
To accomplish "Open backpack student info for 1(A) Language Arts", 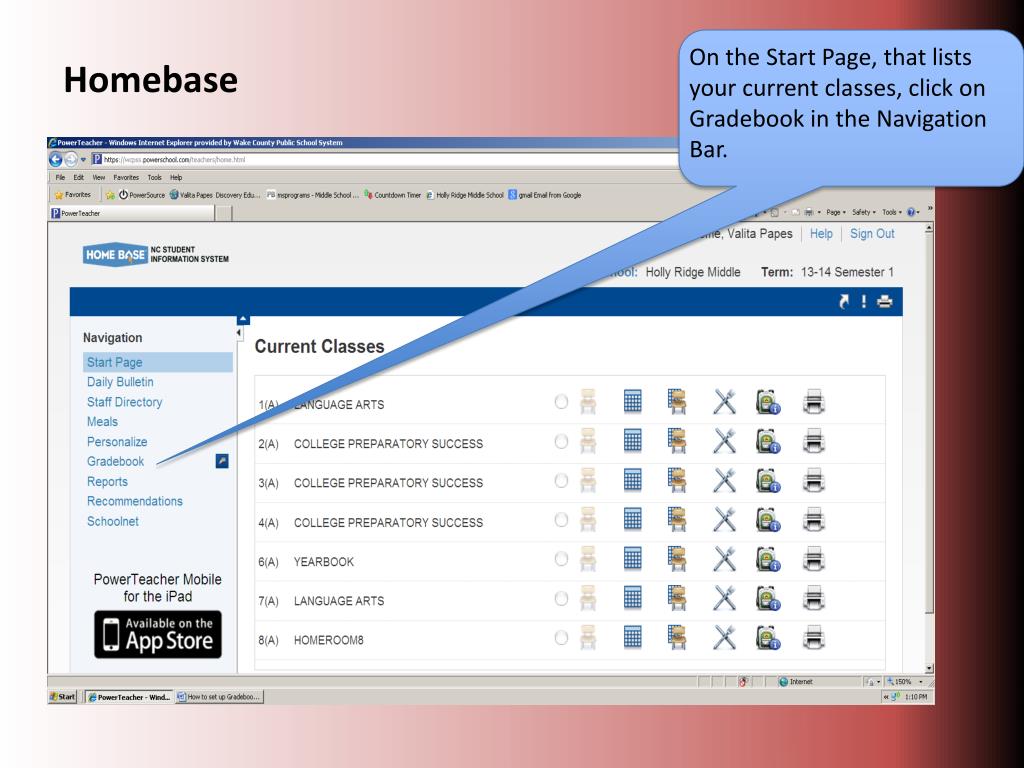I will (768, 402).
